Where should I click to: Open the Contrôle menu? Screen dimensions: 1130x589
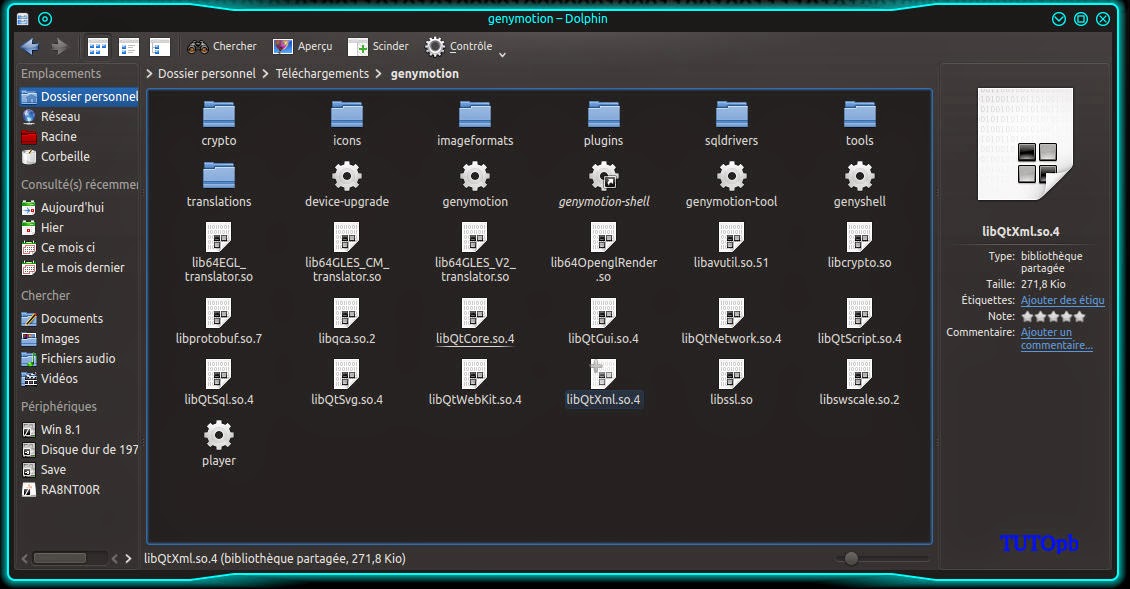(458, 46)
